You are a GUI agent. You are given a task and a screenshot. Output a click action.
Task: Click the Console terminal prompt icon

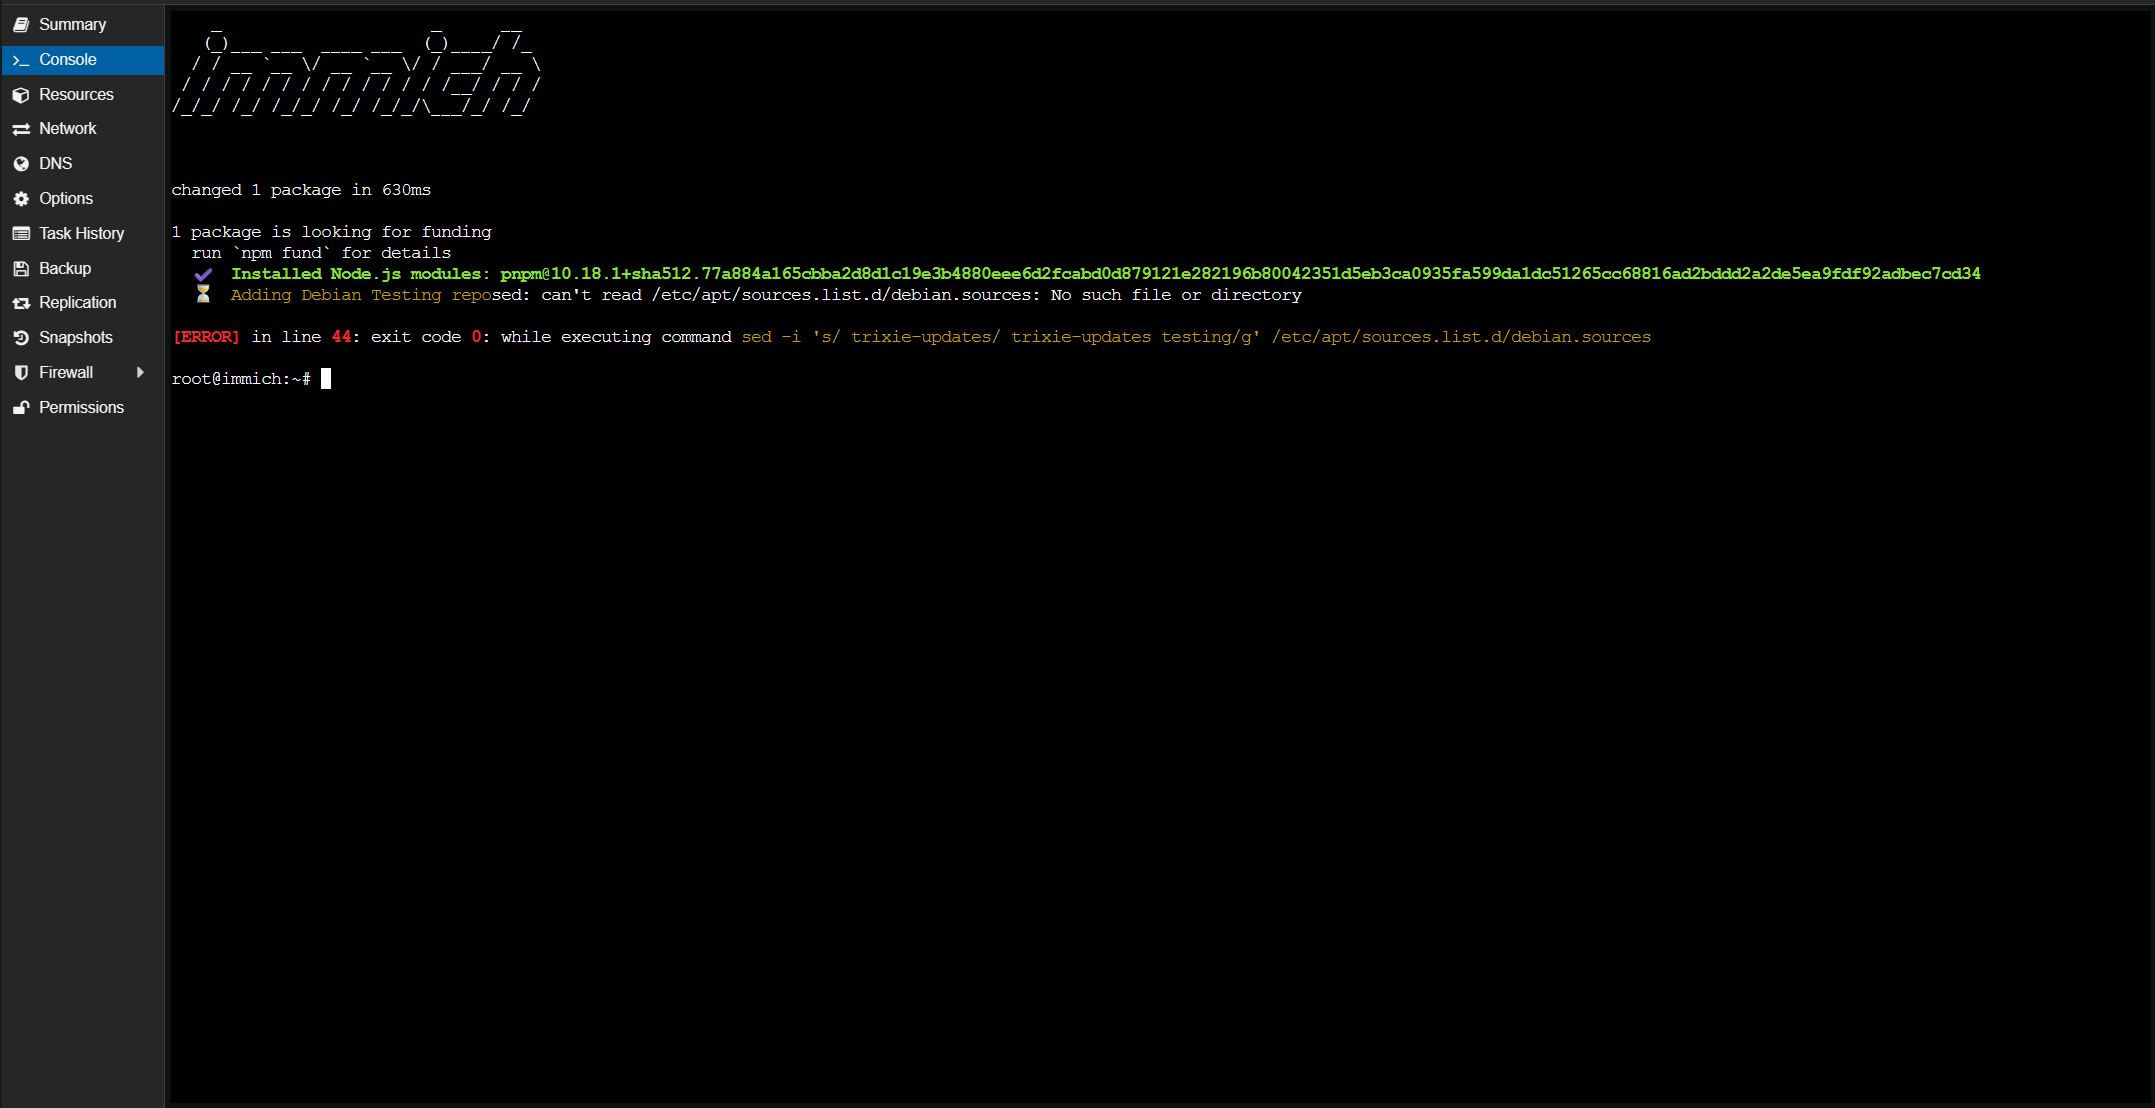point(21,60)
